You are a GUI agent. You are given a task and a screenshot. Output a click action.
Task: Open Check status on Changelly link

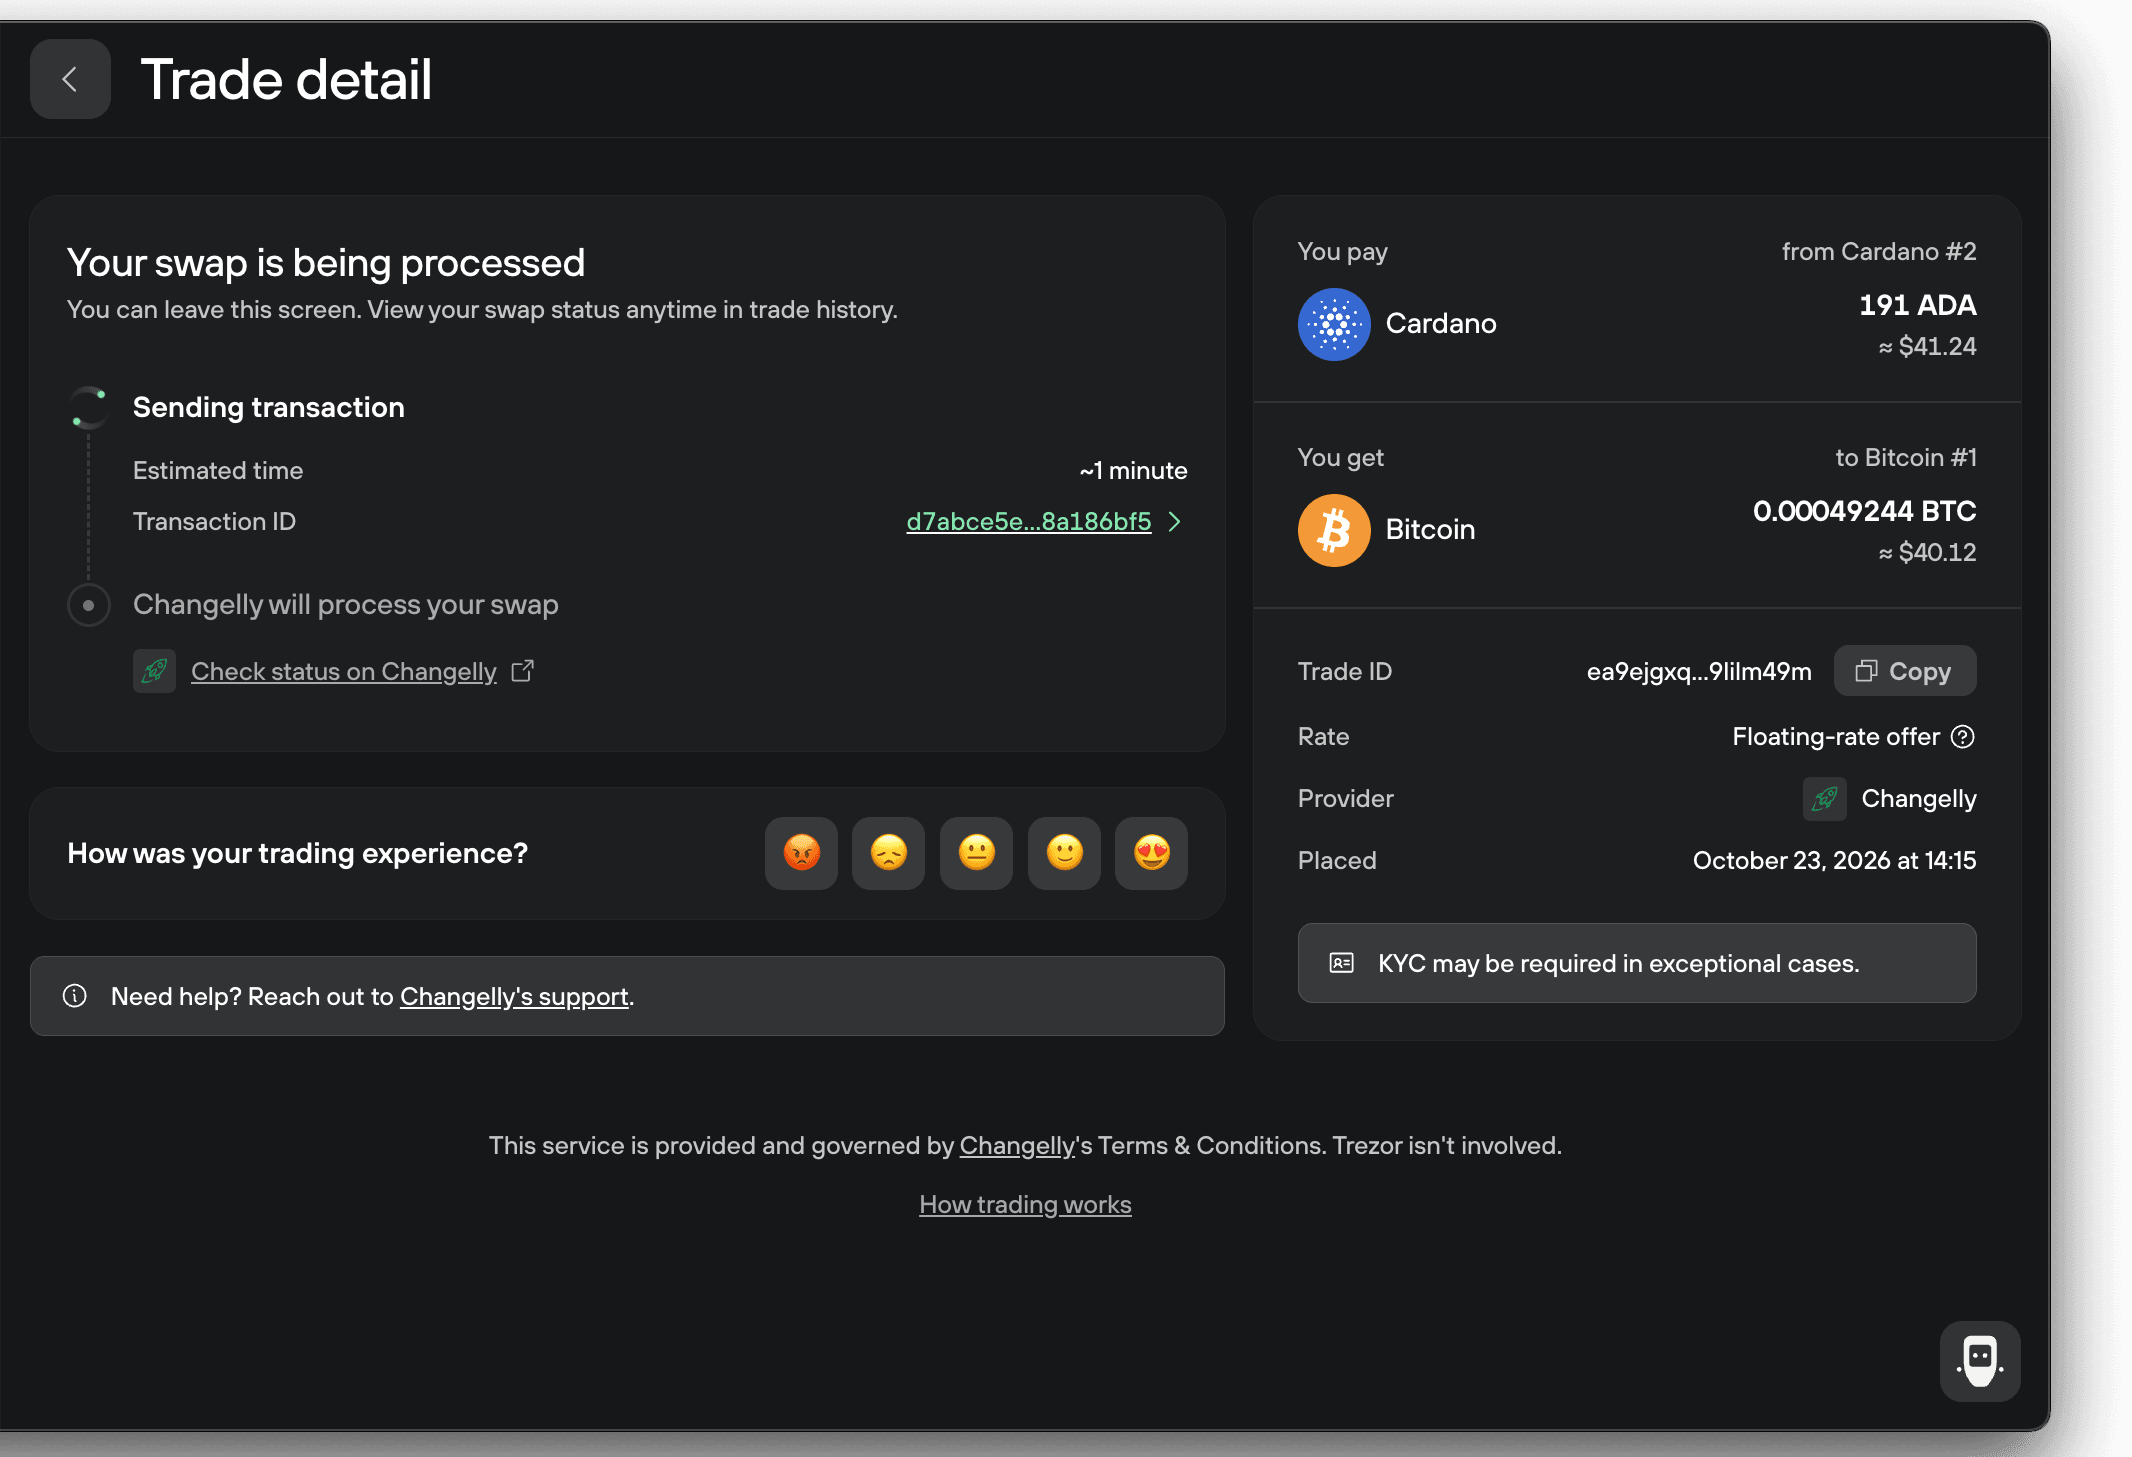tap(344, 672)
